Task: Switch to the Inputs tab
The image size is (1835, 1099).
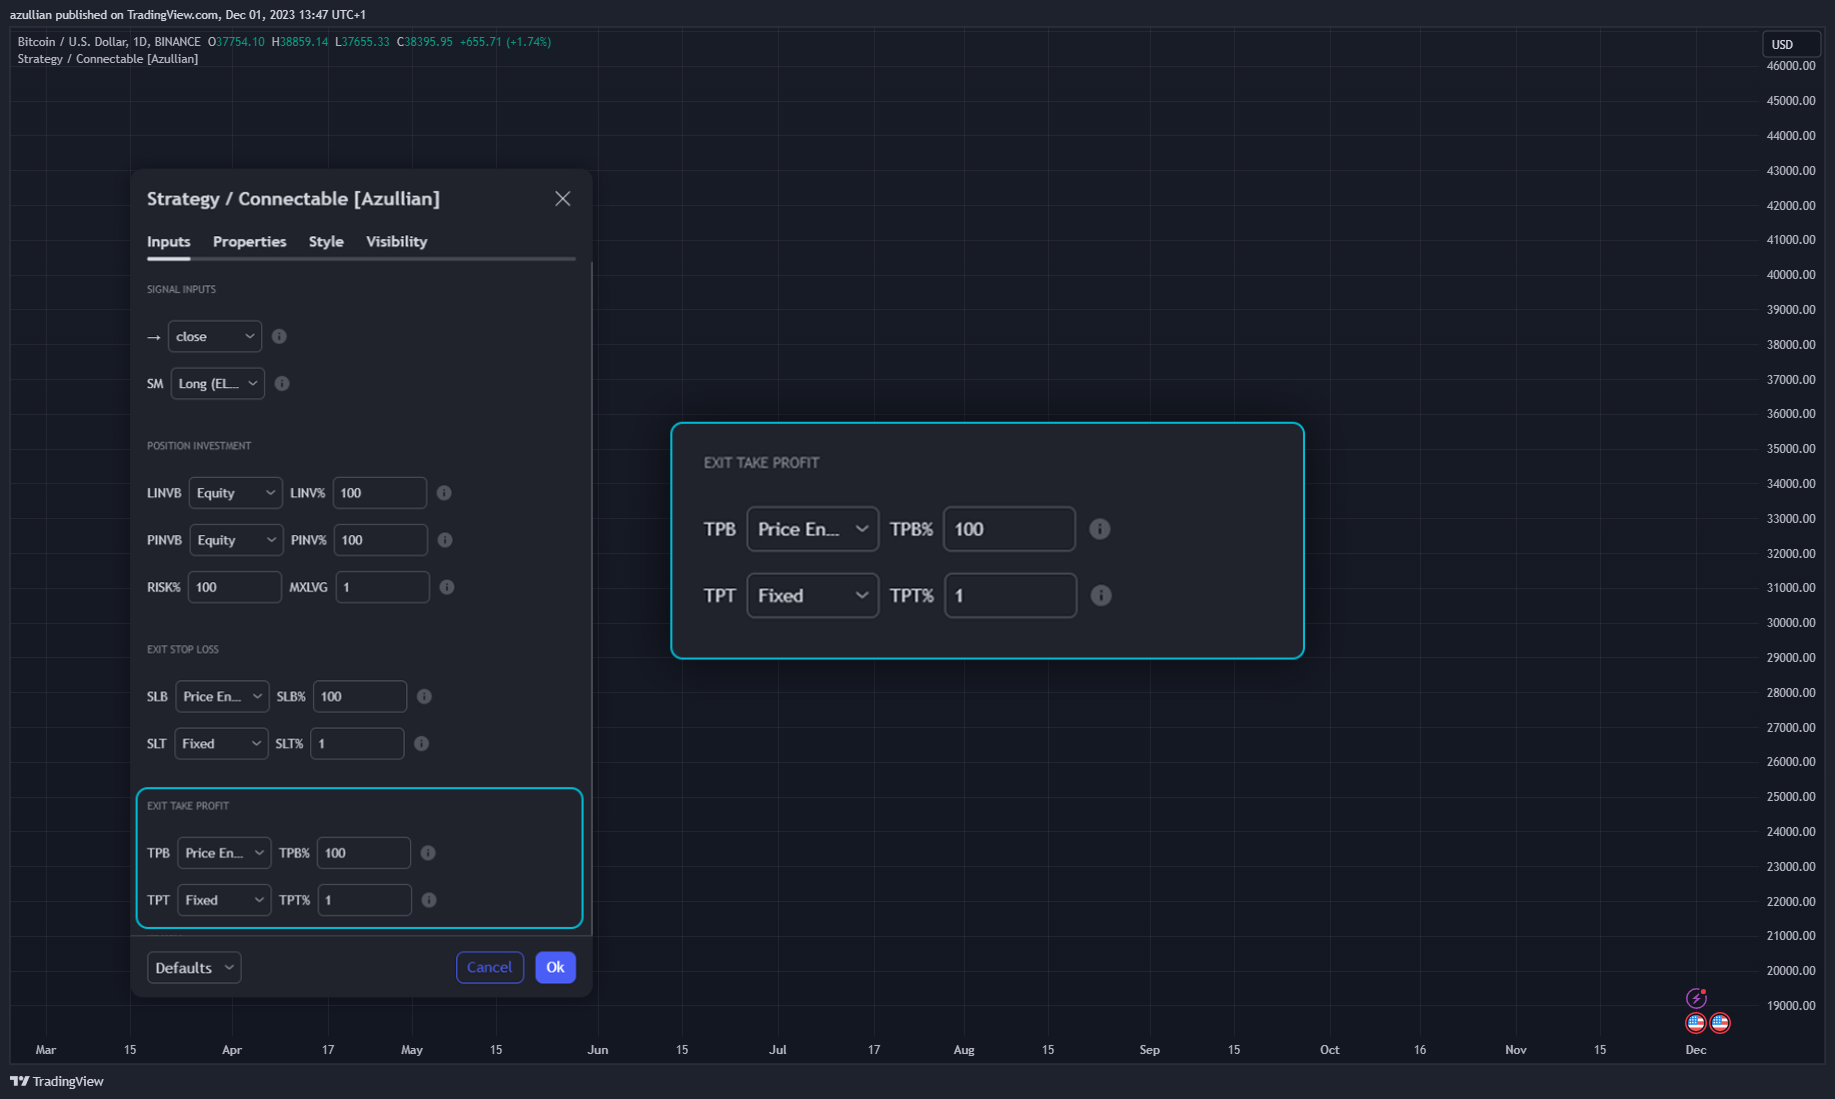Action: click(x=168, y=241)
